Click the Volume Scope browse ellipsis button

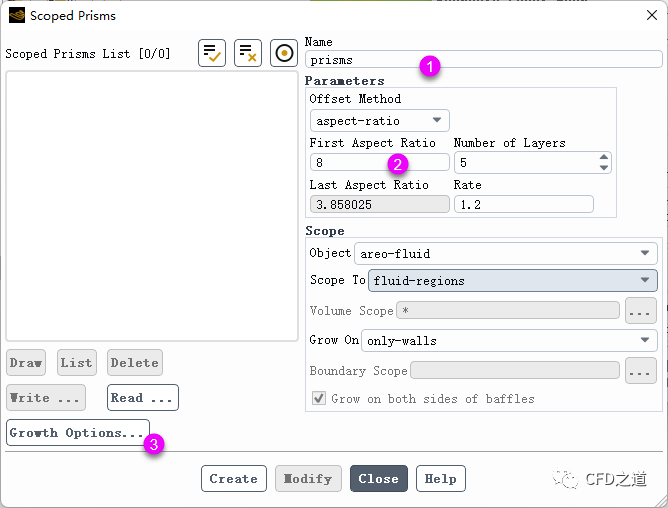(x=640, y=311)
